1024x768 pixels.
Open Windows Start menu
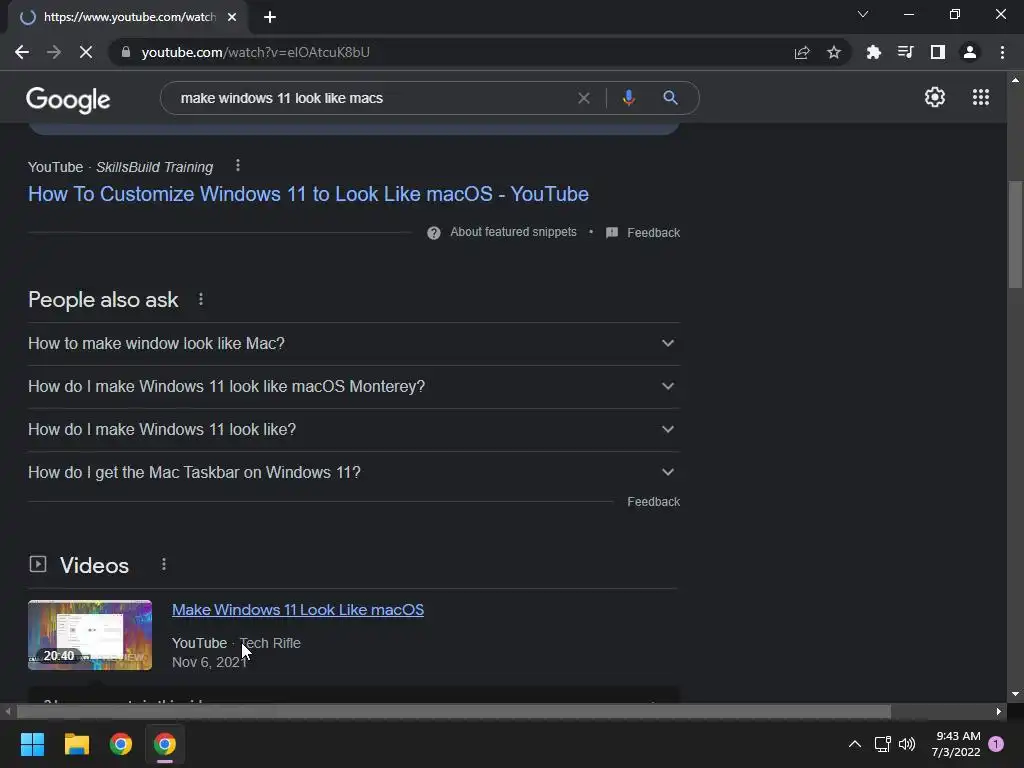(32, 744)
